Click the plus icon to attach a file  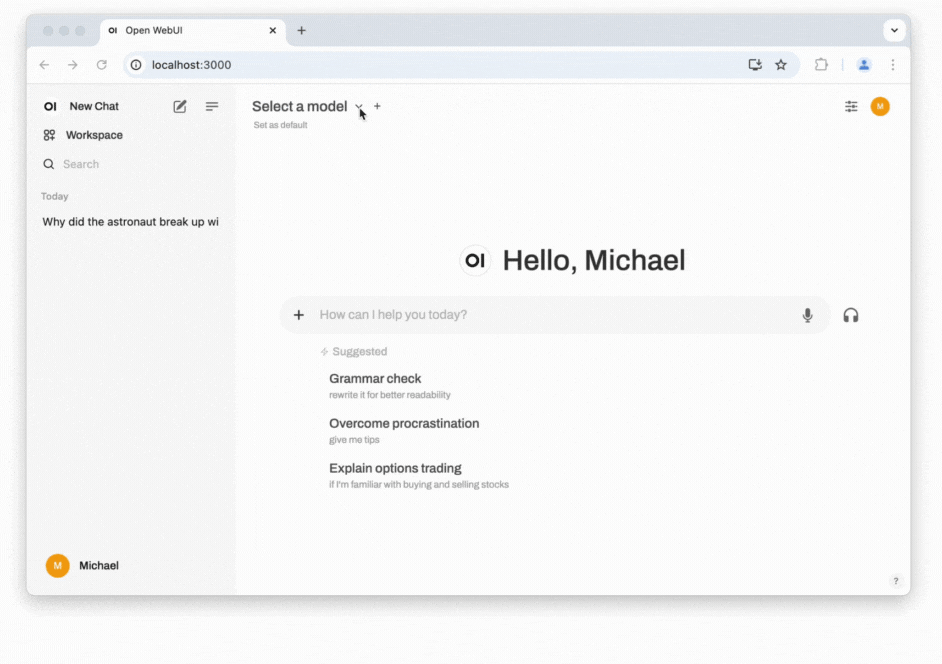(x=298, y=314)
